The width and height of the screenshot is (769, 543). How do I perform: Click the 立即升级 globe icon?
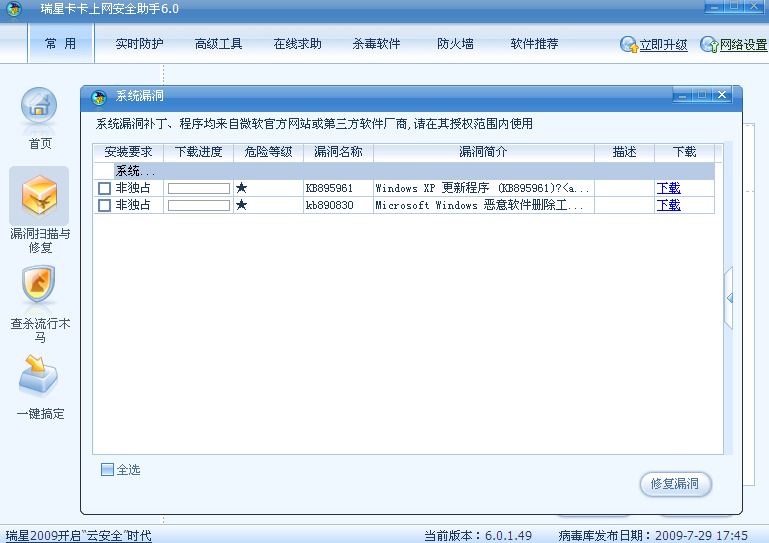(629, 45)
